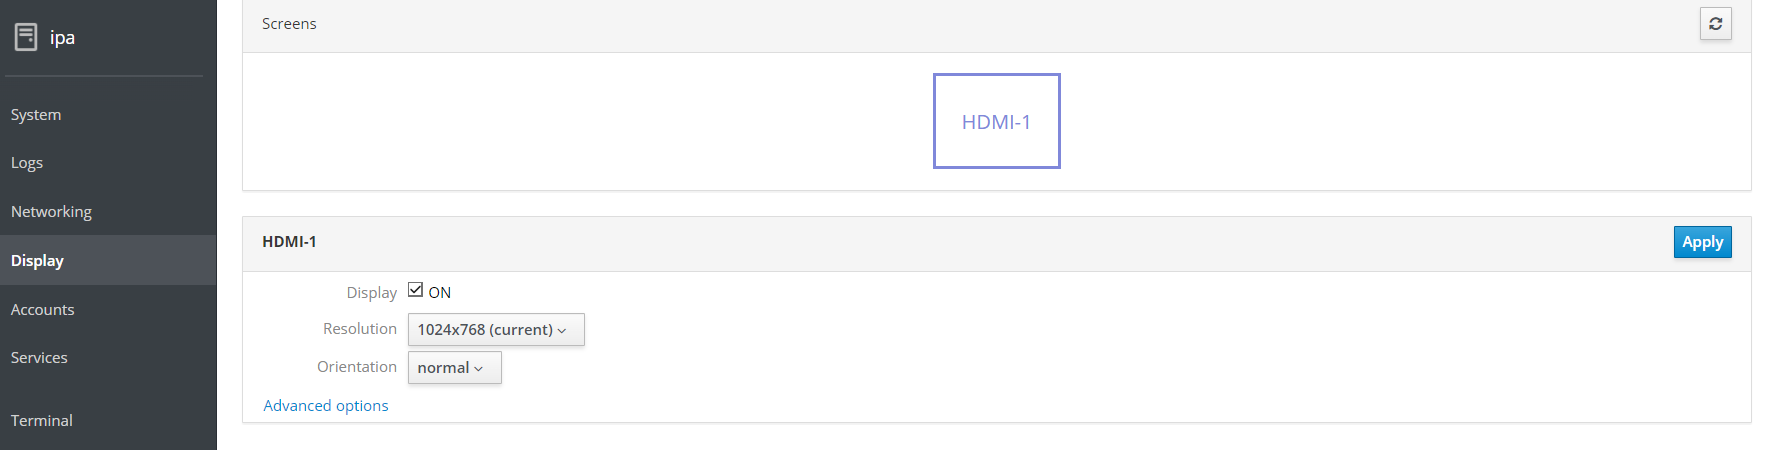This screenshot has height=450, width=1771.
Task: Click the Orientation field label
Action: [x=357, y=367]
